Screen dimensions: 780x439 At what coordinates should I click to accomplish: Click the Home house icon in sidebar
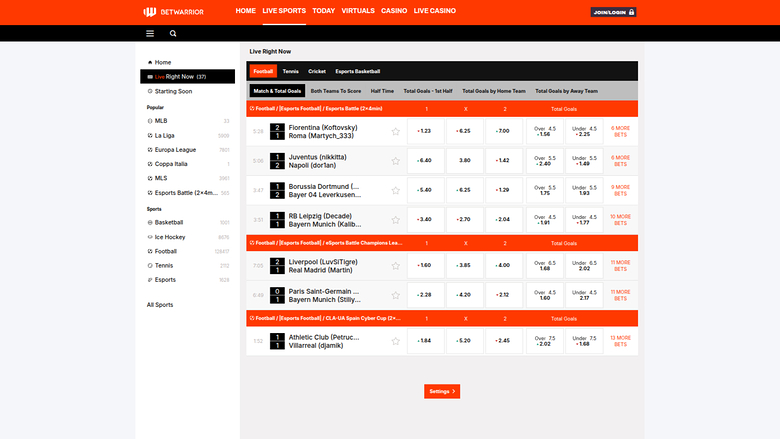pyautogui.click(x=150, y=62)
